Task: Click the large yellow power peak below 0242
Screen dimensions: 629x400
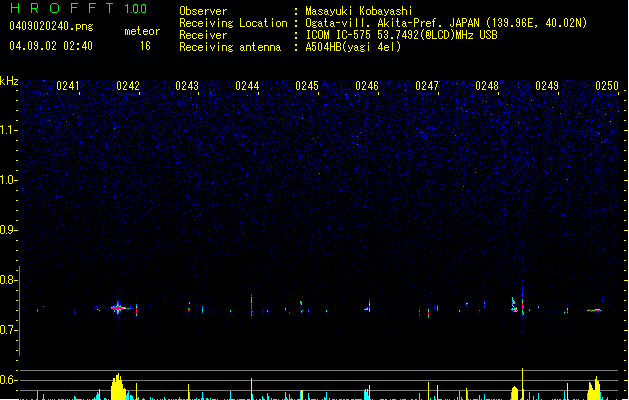Action: click(x=118, y=387)
